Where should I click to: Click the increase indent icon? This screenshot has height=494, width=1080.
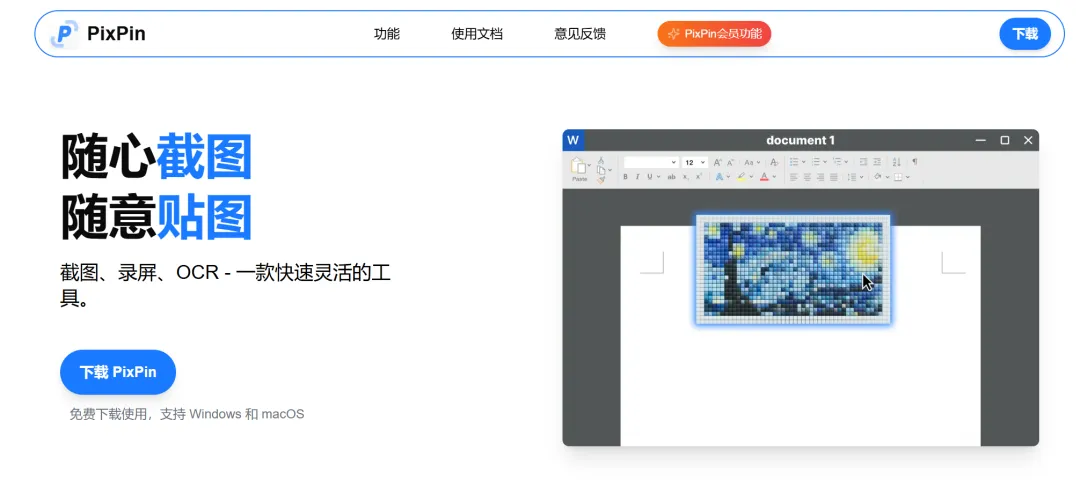pyautogui.click(x=877, y=162)
